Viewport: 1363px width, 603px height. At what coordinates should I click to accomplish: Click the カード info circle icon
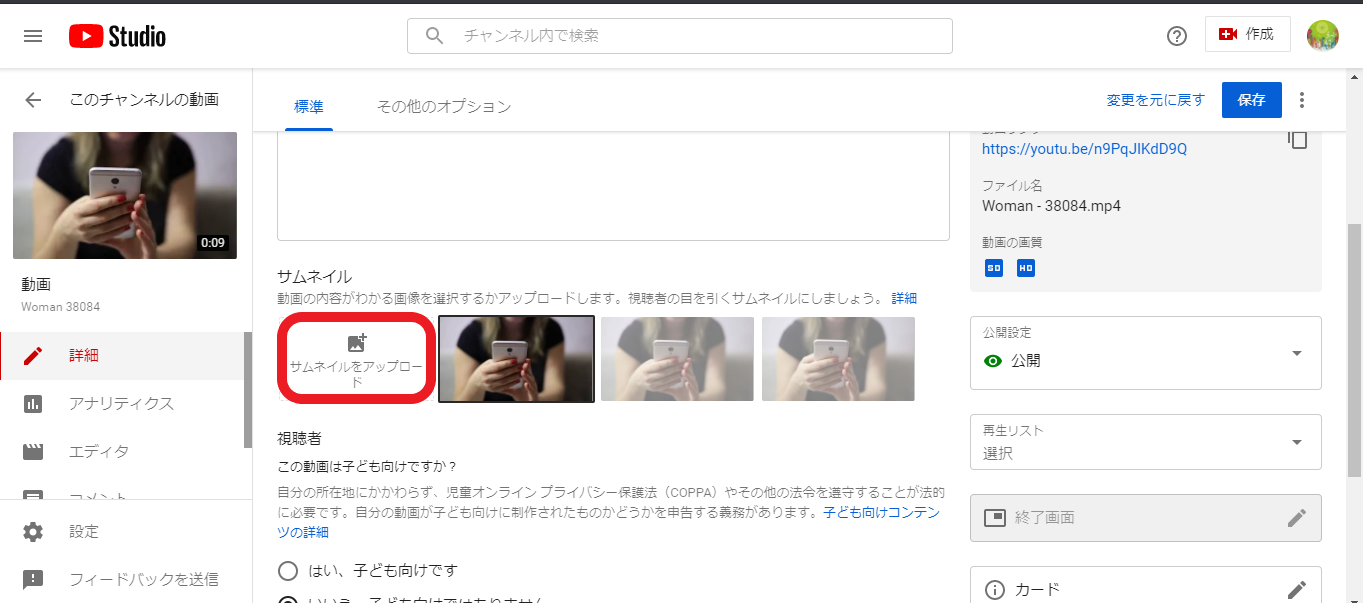coord(994,590)
